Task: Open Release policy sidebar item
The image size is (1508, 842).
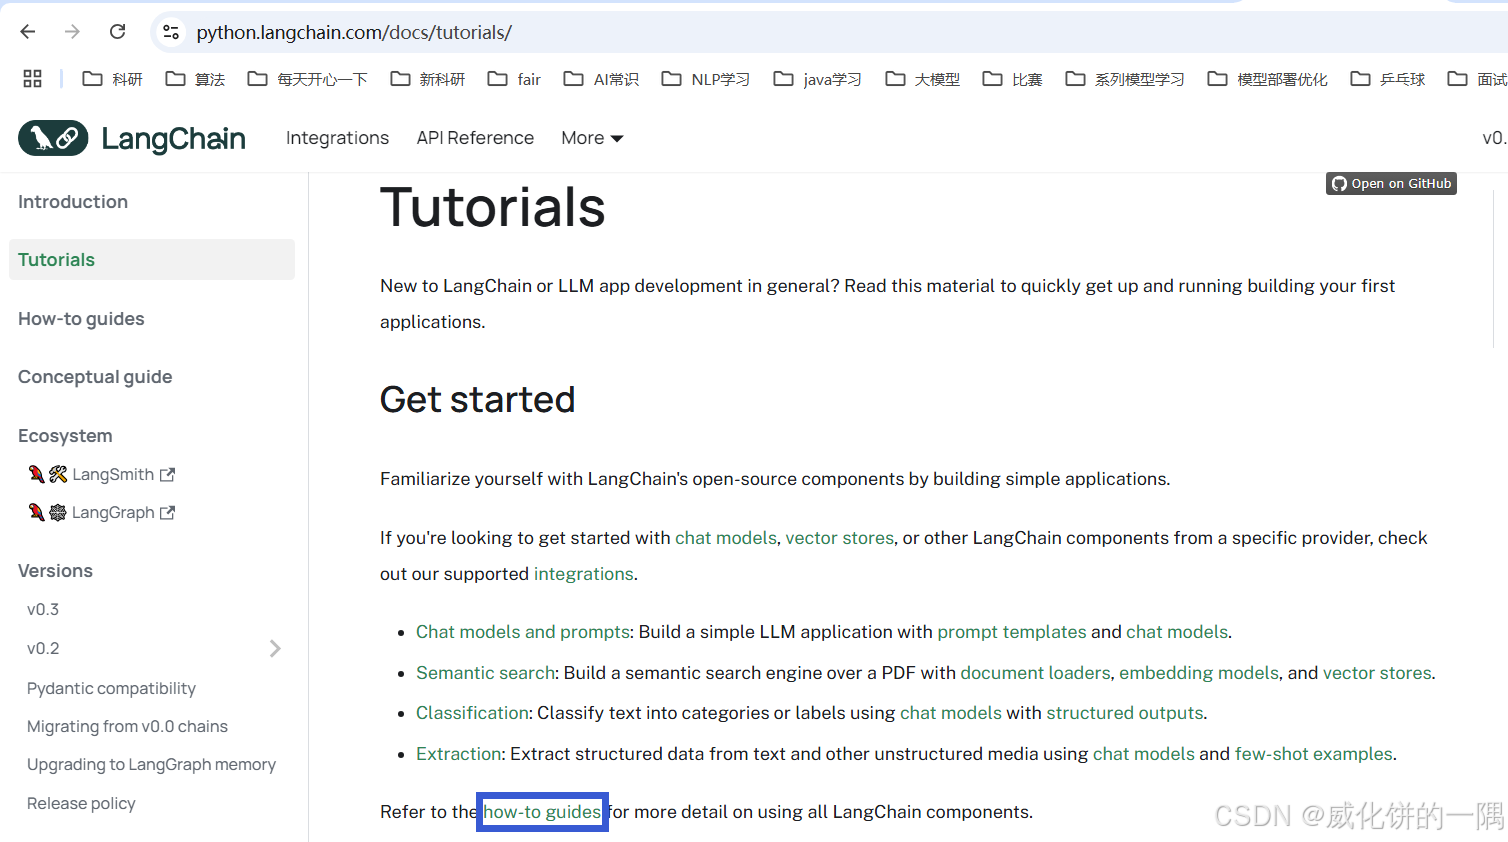Action: (x=81, y=804)
